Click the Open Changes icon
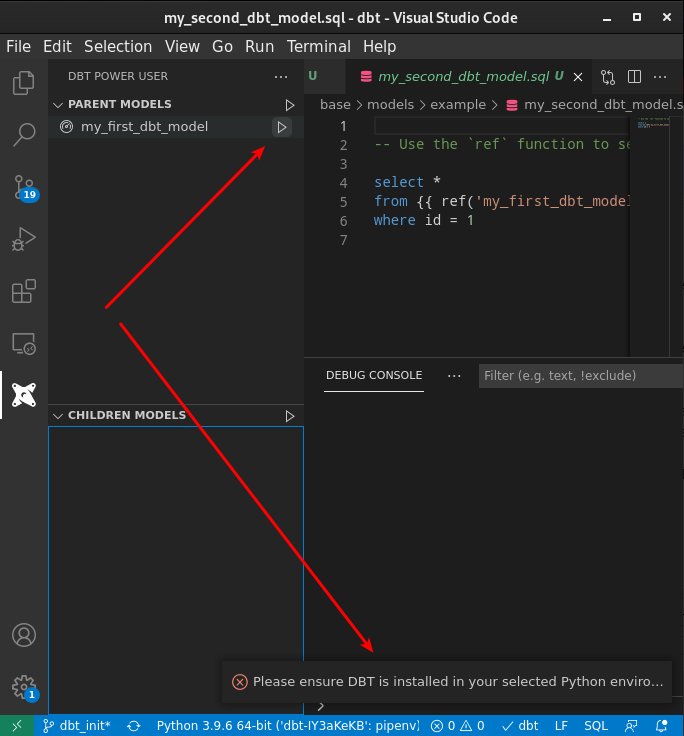684x736 pixels. click(607, 77)
